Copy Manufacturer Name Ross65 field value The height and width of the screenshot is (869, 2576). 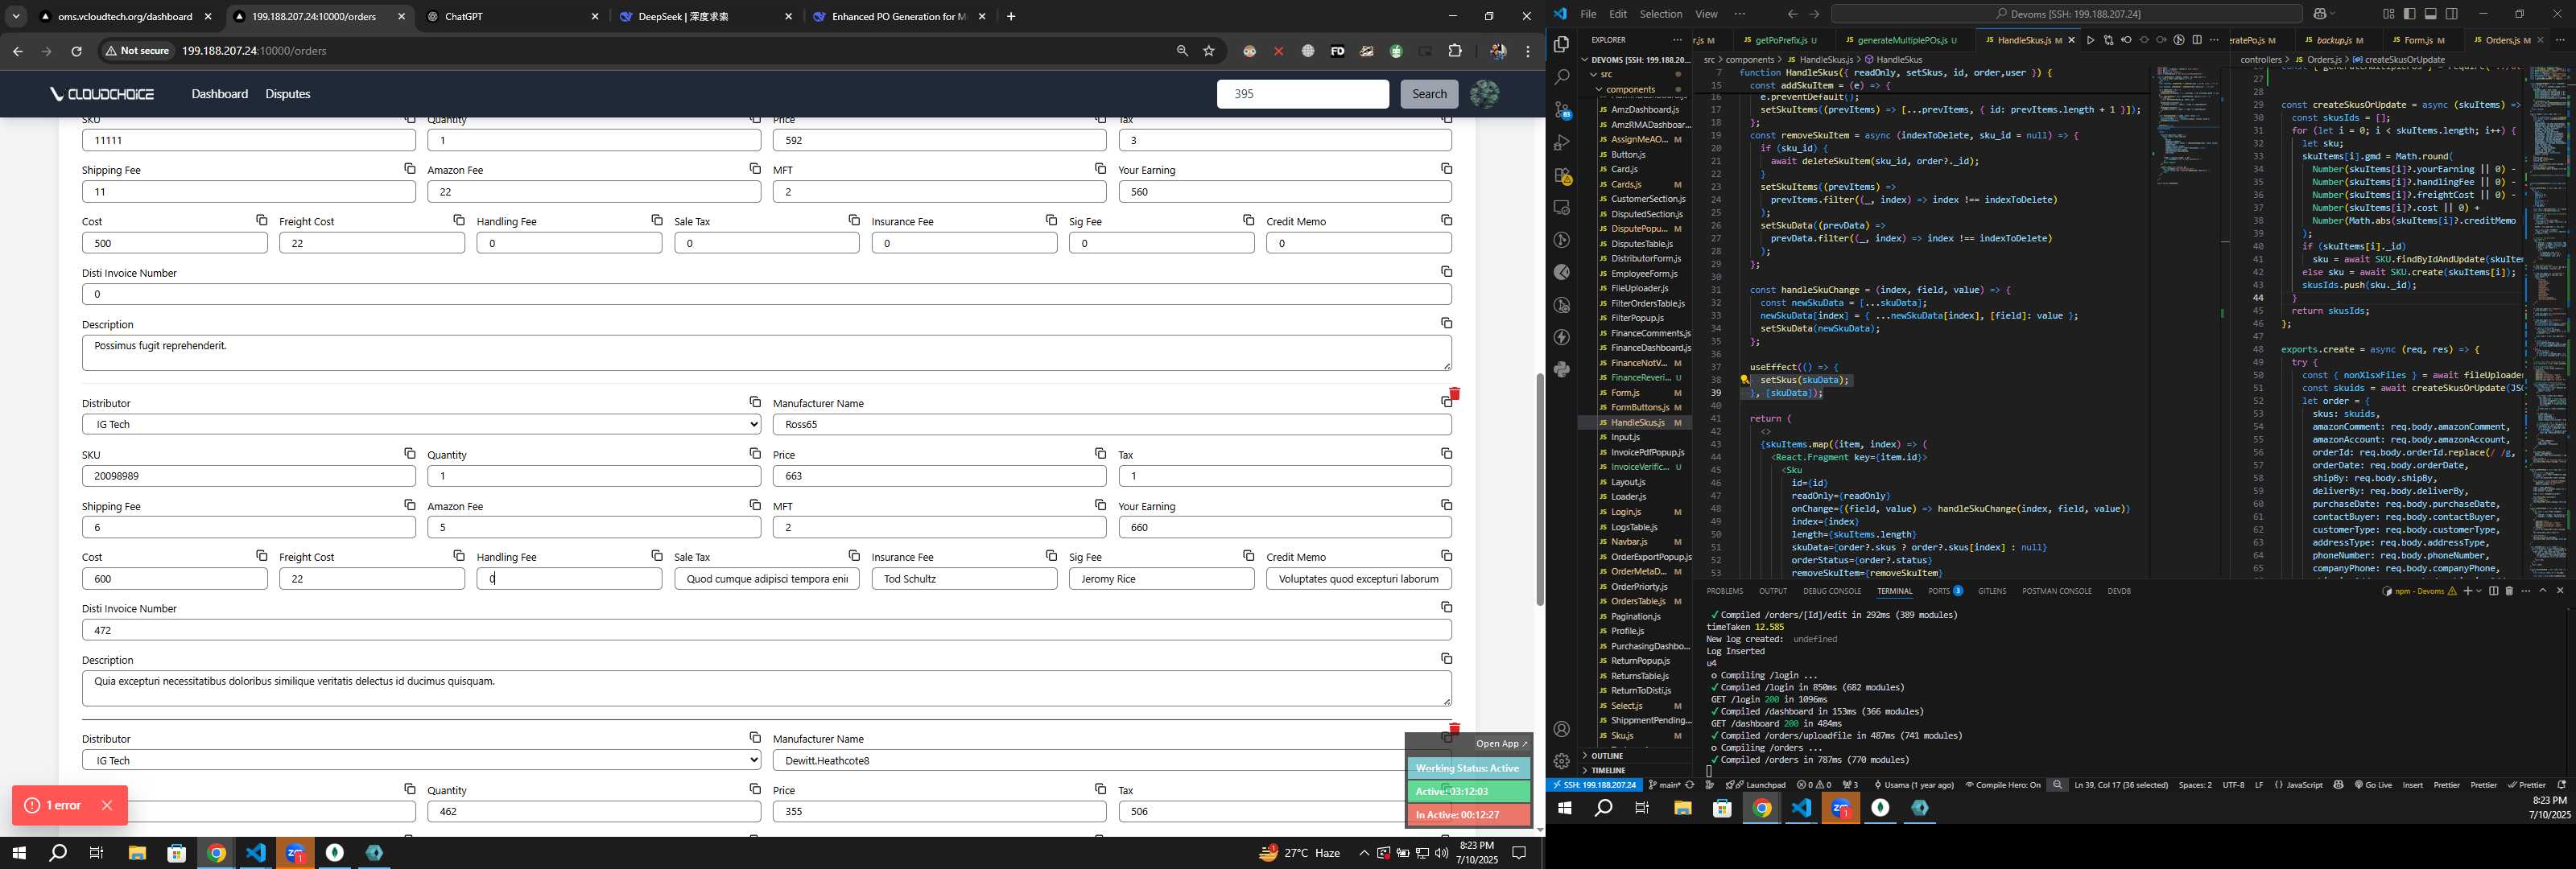[x=1445, y=402]
